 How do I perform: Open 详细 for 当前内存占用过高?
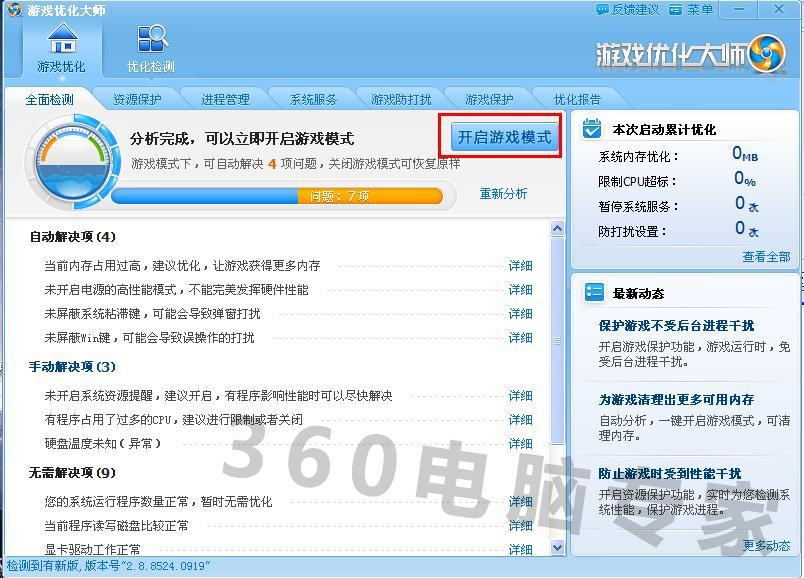tap(520, 266)
